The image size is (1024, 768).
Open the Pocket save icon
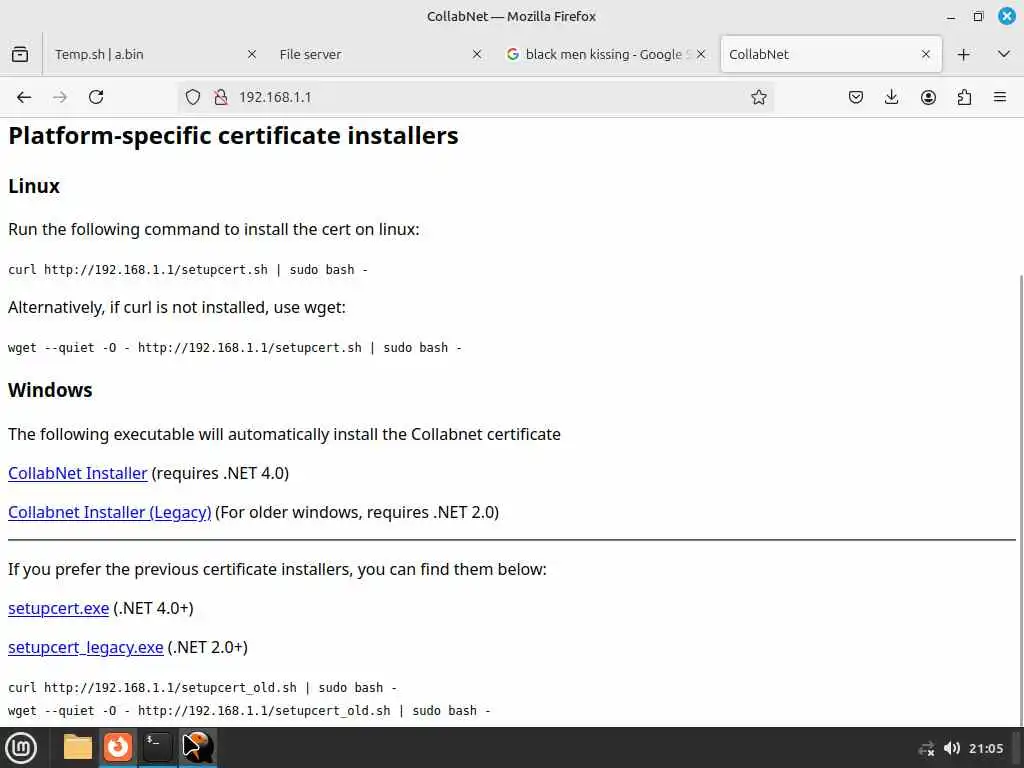click(856, 97)
